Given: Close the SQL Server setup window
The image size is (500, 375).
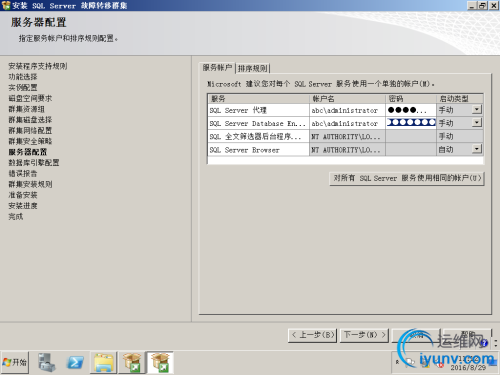Looking at the screenshot, I should tap(494, 5).
